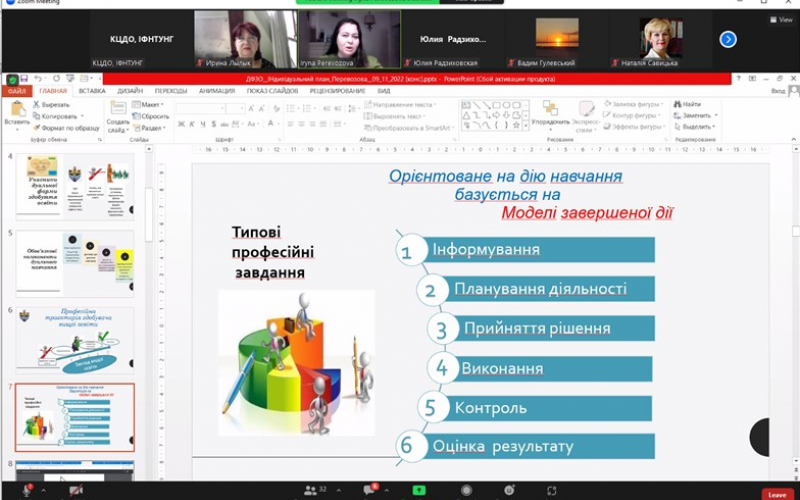
Task: Click the large Вставить paste icon
Action: tap(17, 109)
